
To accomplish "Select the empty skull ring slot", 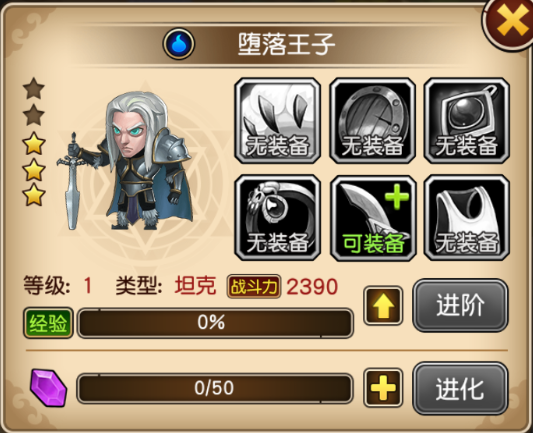I will (x=278, y=218).
